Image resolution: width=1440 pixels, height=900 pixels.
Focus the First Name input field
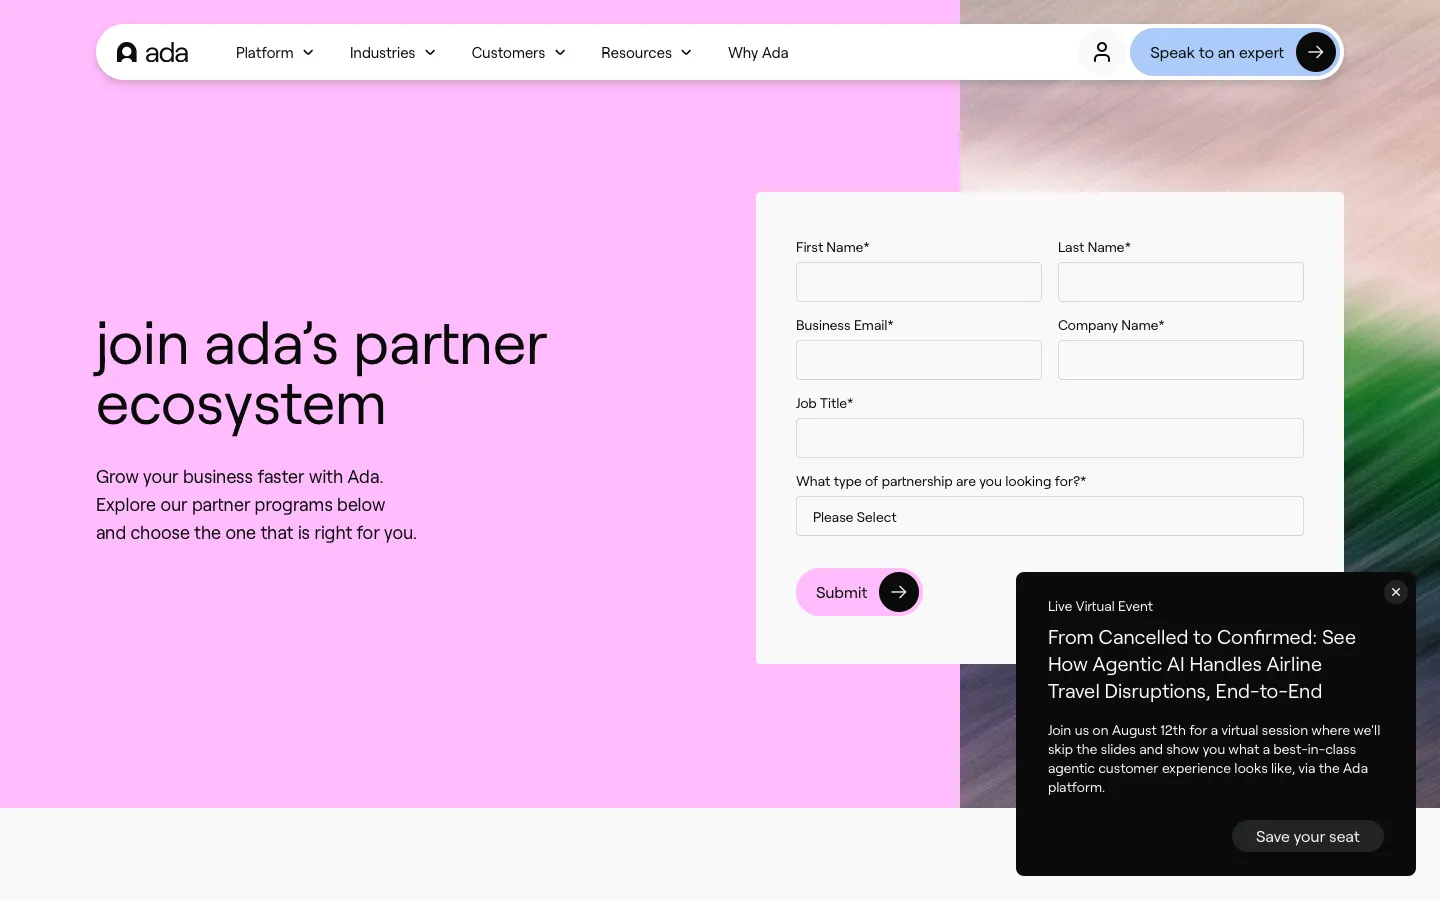pyautogui.click(x=919, y=282)
